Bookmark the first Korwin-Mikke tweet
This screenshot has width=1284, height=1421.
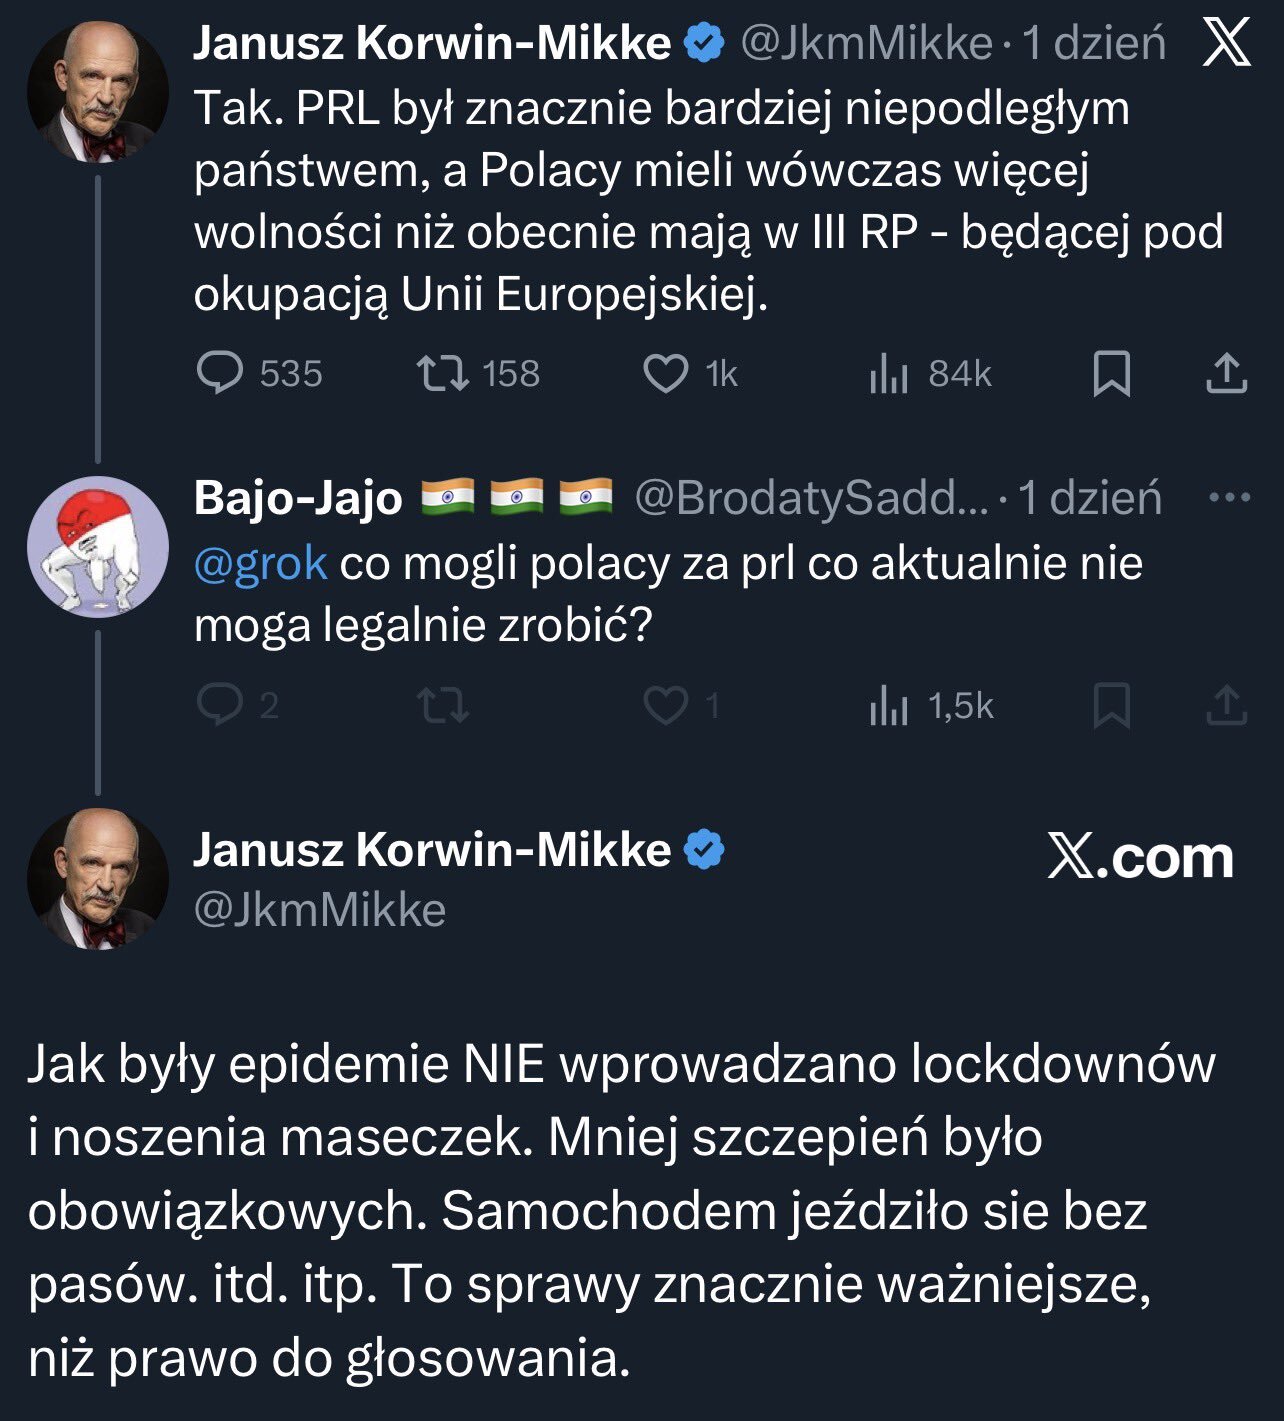[x=1111, y=374]
